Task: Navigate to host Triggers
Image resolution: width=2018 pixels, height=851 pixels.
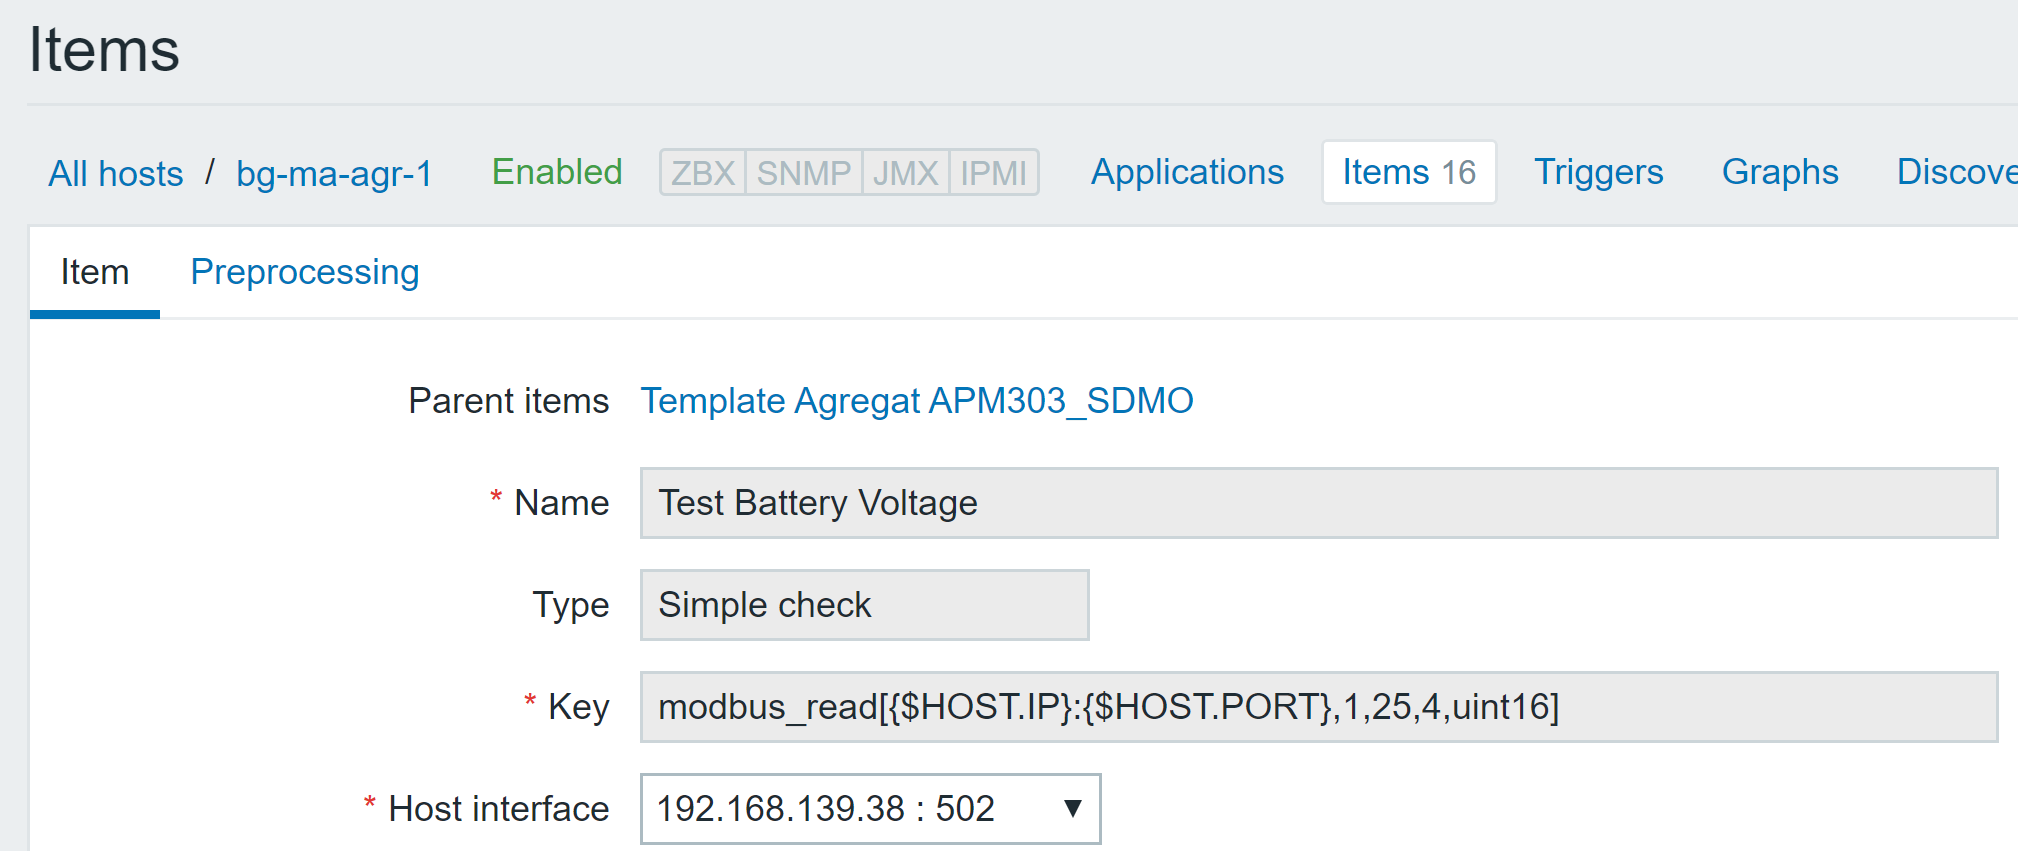Action: (1598, 172)
